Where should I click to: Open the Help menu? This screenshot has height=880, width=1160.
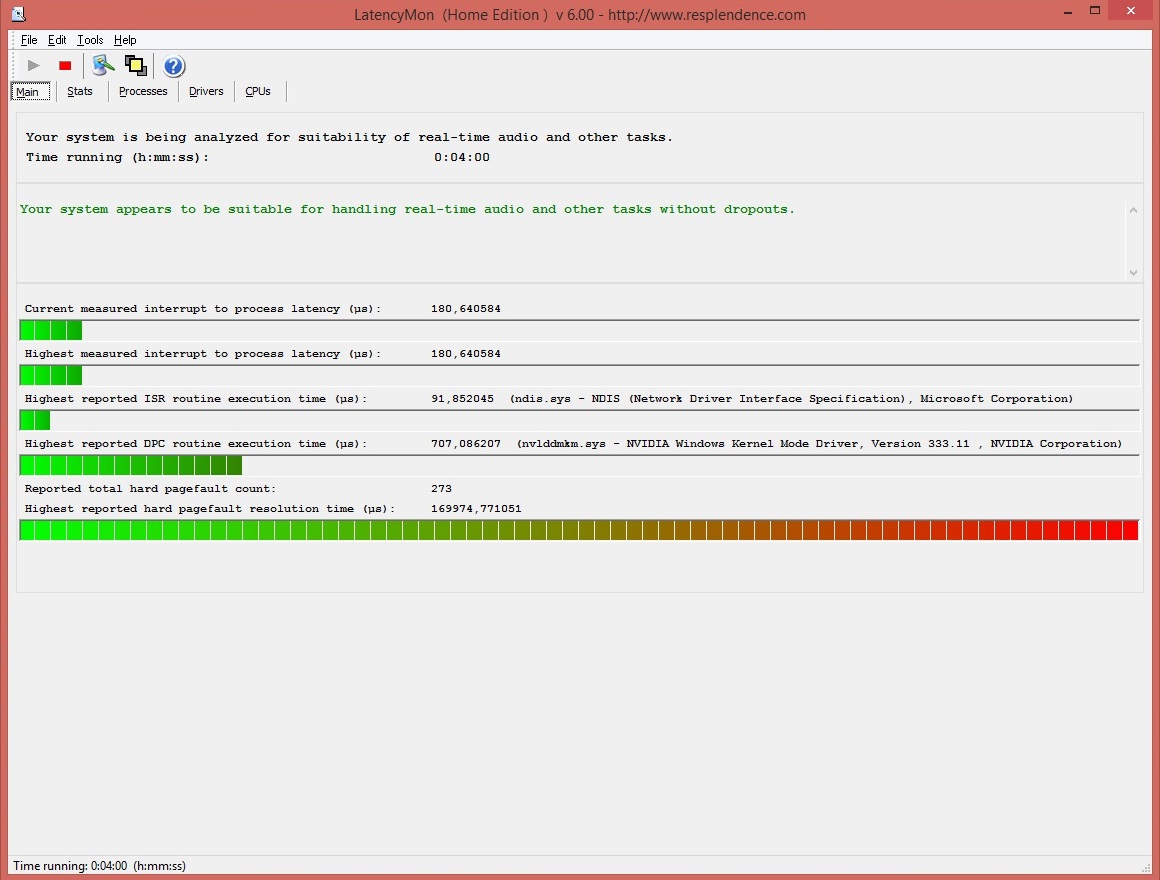click(x=125, y=40)
